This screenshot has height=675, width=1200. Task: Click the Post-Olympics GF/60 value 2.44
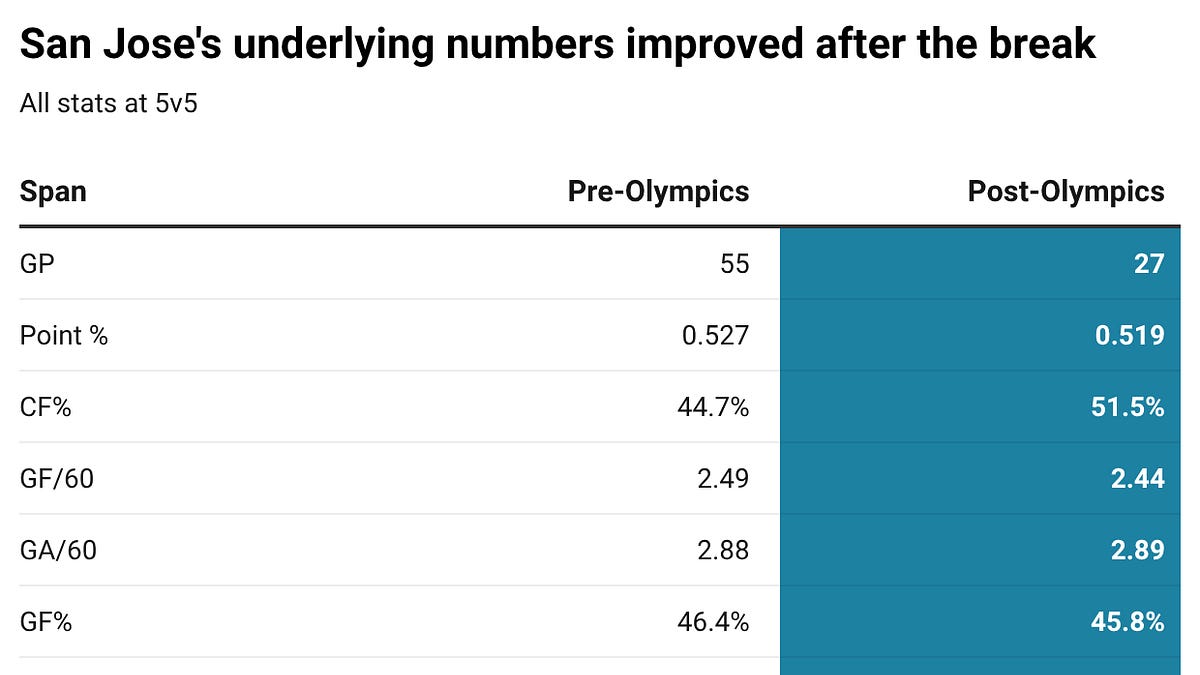(1137, 479)
